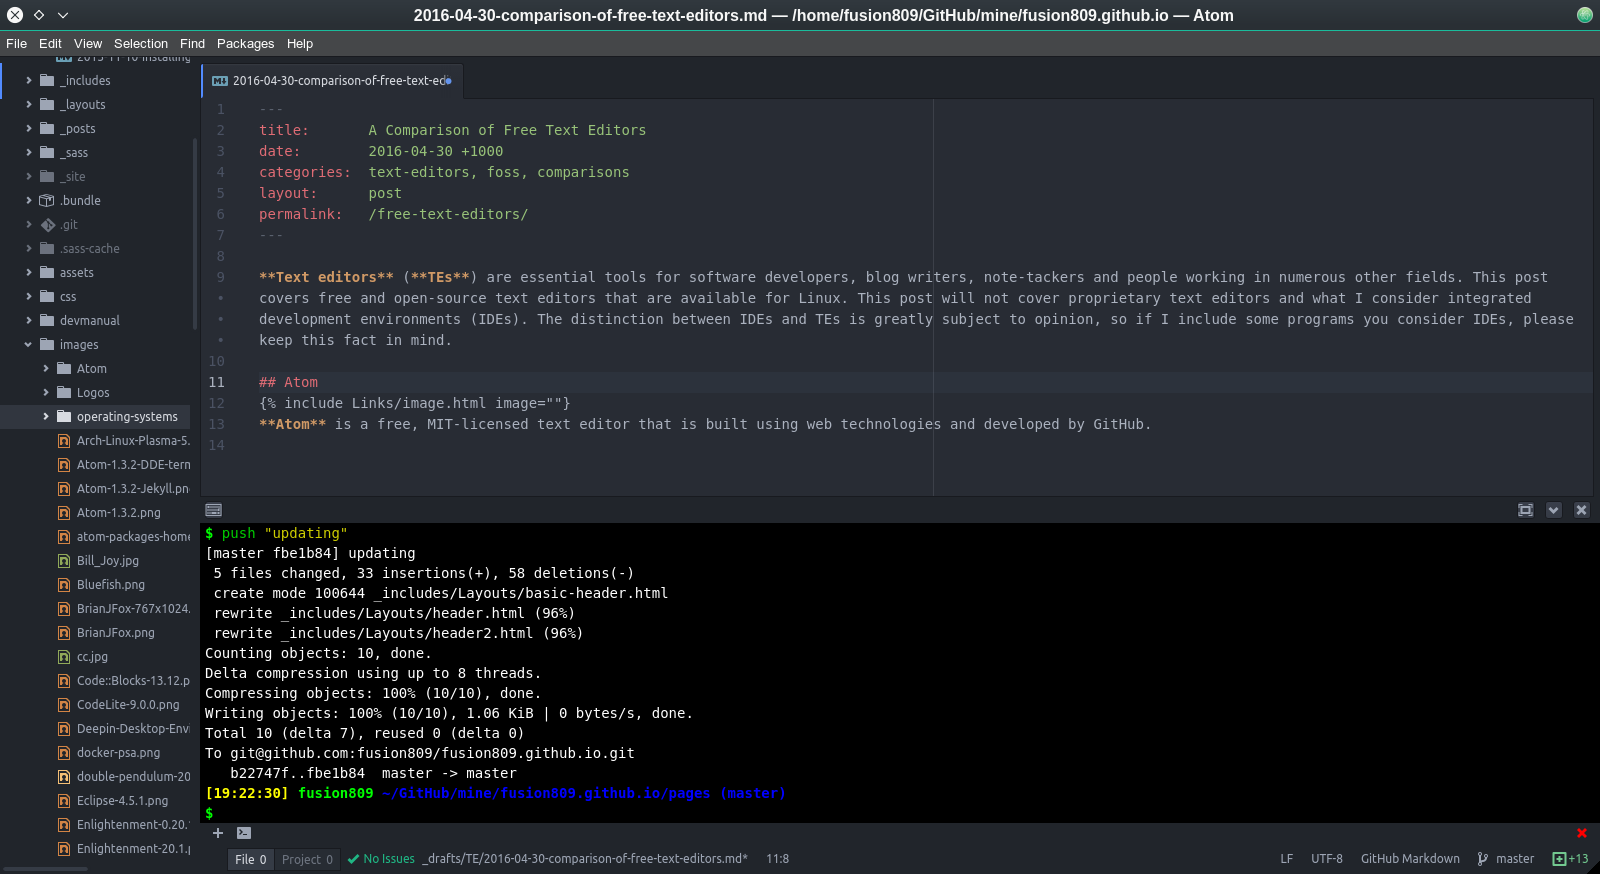Click the 11:8 cursor position
Screen dimensions: 1600x874
coord(777,858)
